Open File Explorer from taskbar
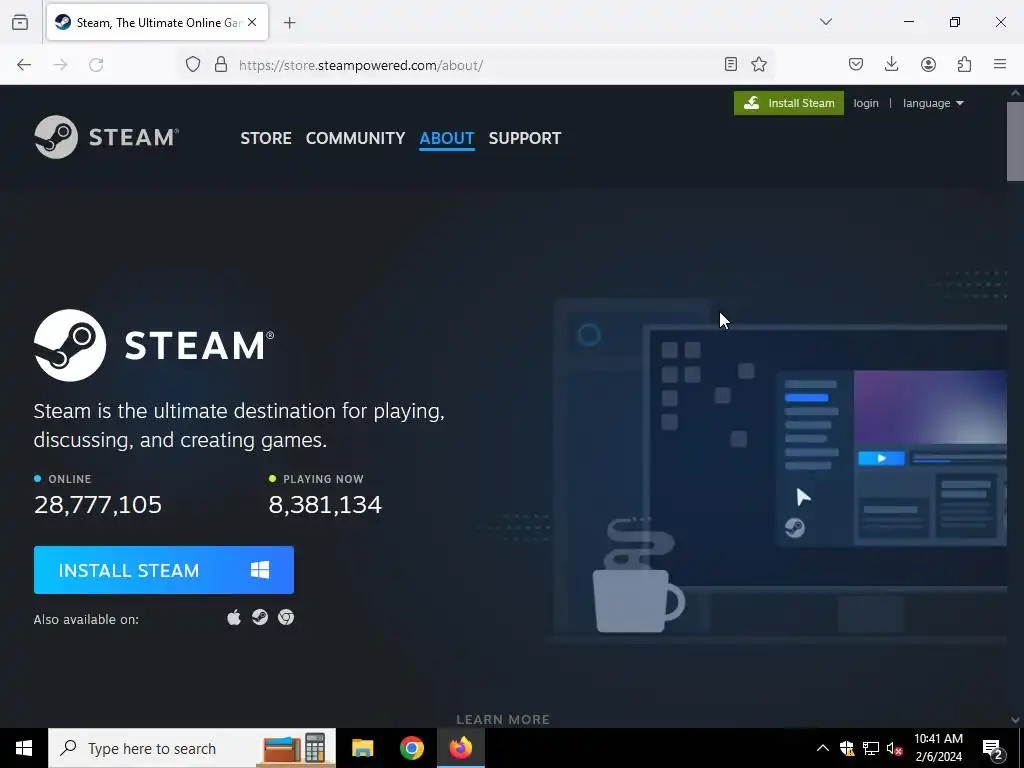The image size is (1024, 768). [362, 748]
